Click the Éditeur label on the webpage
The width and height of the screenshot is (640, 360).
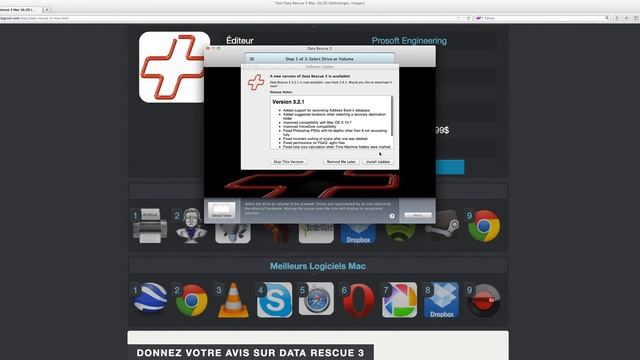[x=240, y=40]
